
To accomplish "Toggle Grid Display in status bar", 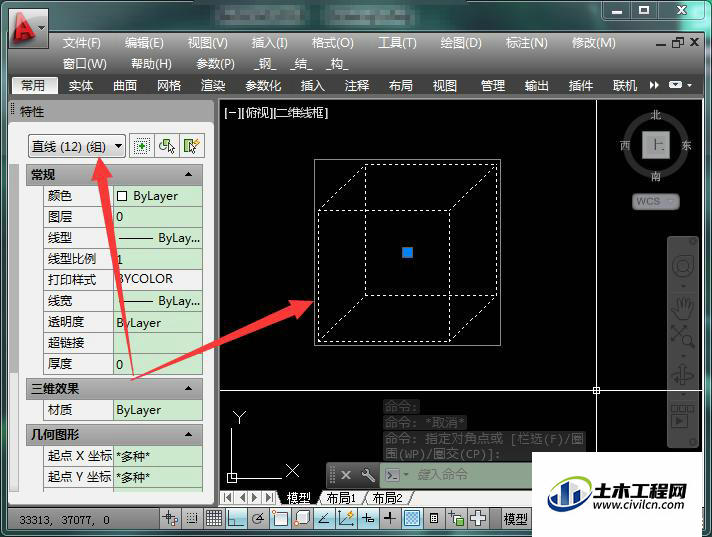I will 214,518.
